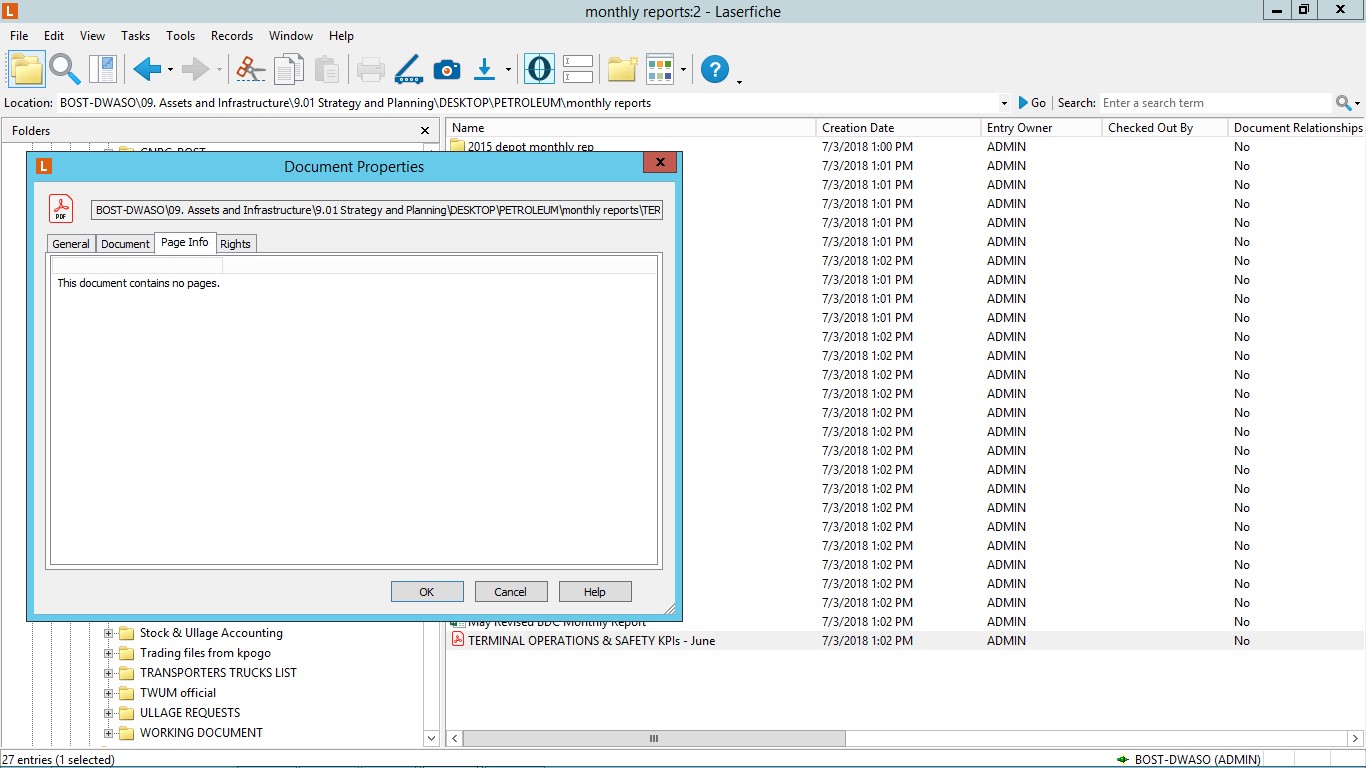Viewport: 1366px width, 768px height.
Task: Click the New Folder toolbar icon
Action: pyautogui.click(x=622, y=69)
